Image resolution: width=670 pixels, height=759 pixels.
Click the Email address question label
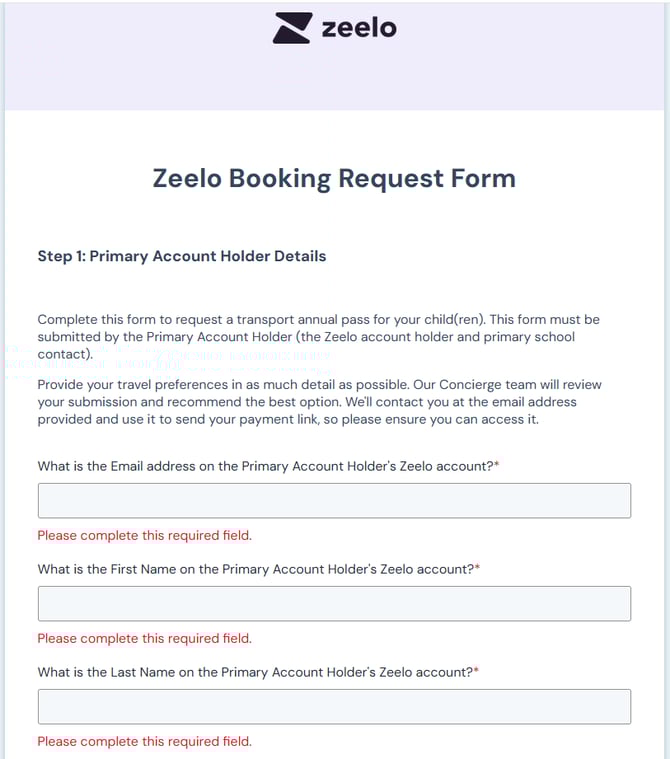(x=265, y=466)
